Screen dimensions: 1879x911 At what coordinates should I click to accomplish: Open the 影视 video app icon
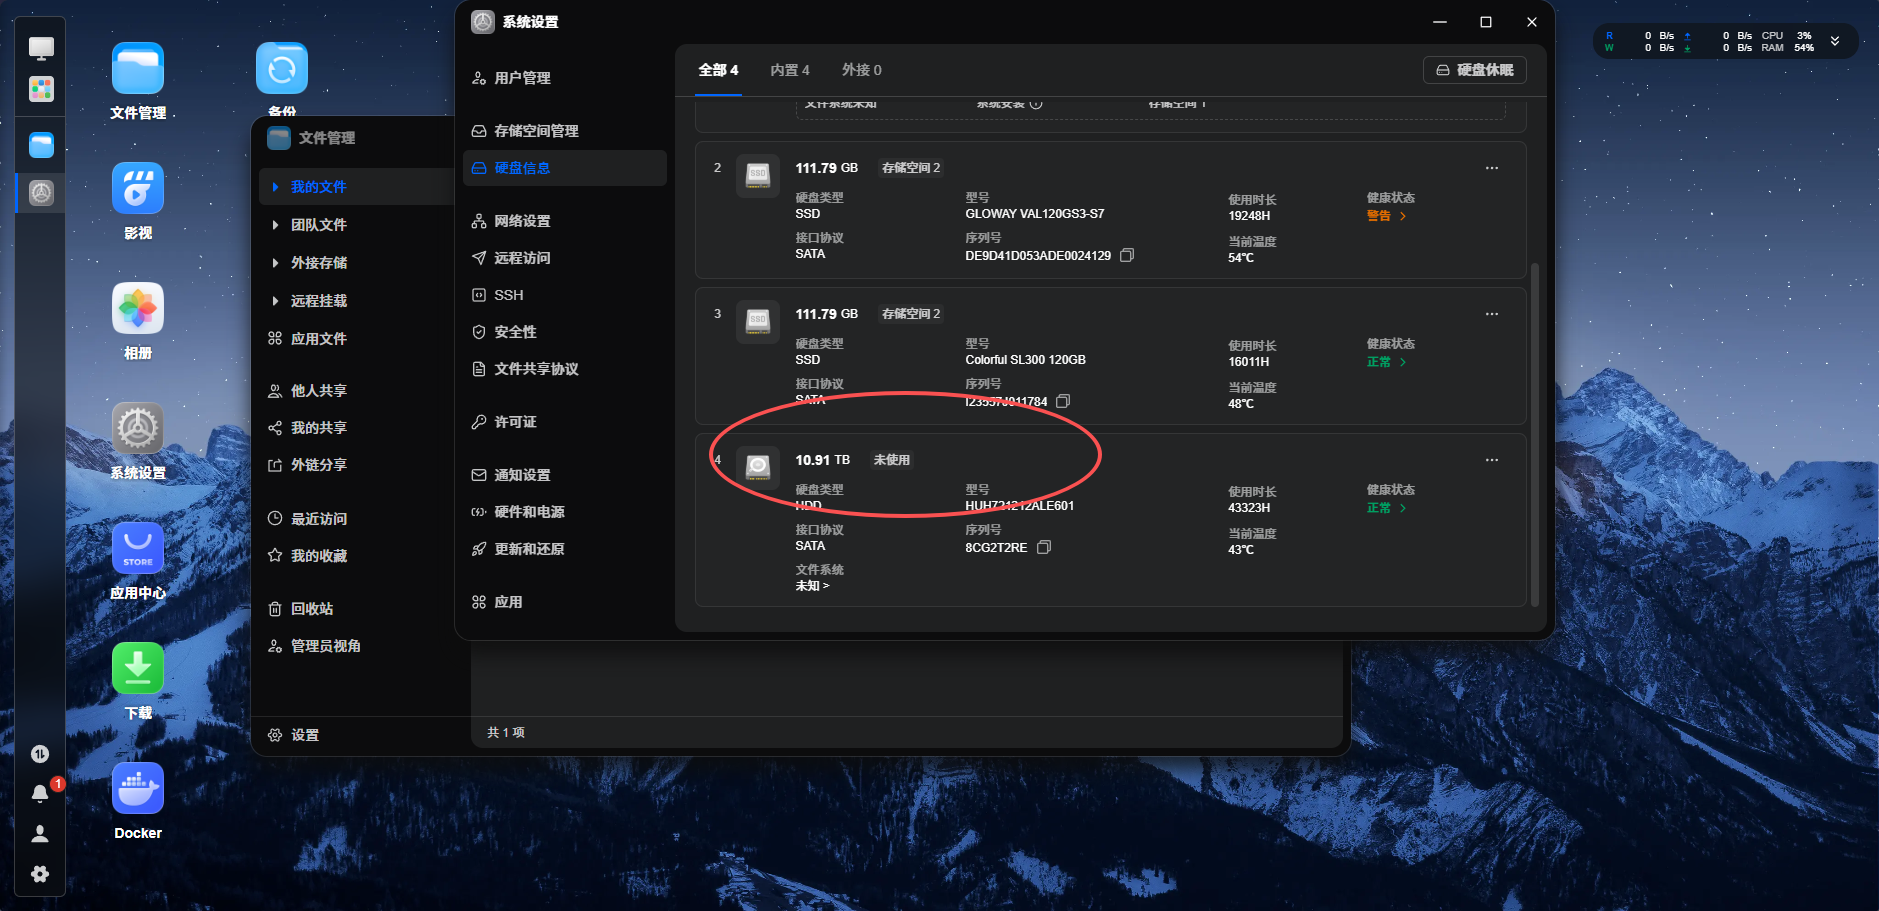(x=138, y=189)
